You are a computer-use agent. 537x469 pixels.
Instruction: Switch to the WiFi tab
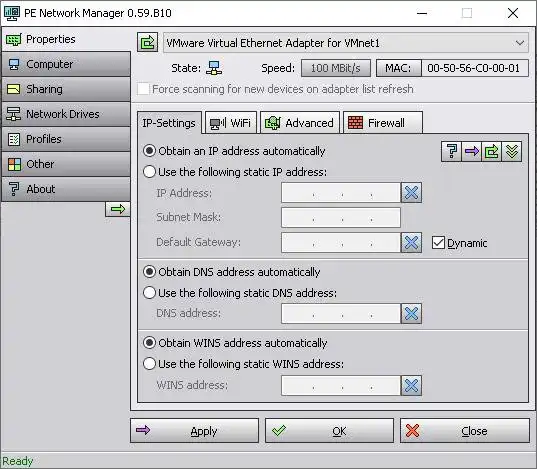pos(230,123)
